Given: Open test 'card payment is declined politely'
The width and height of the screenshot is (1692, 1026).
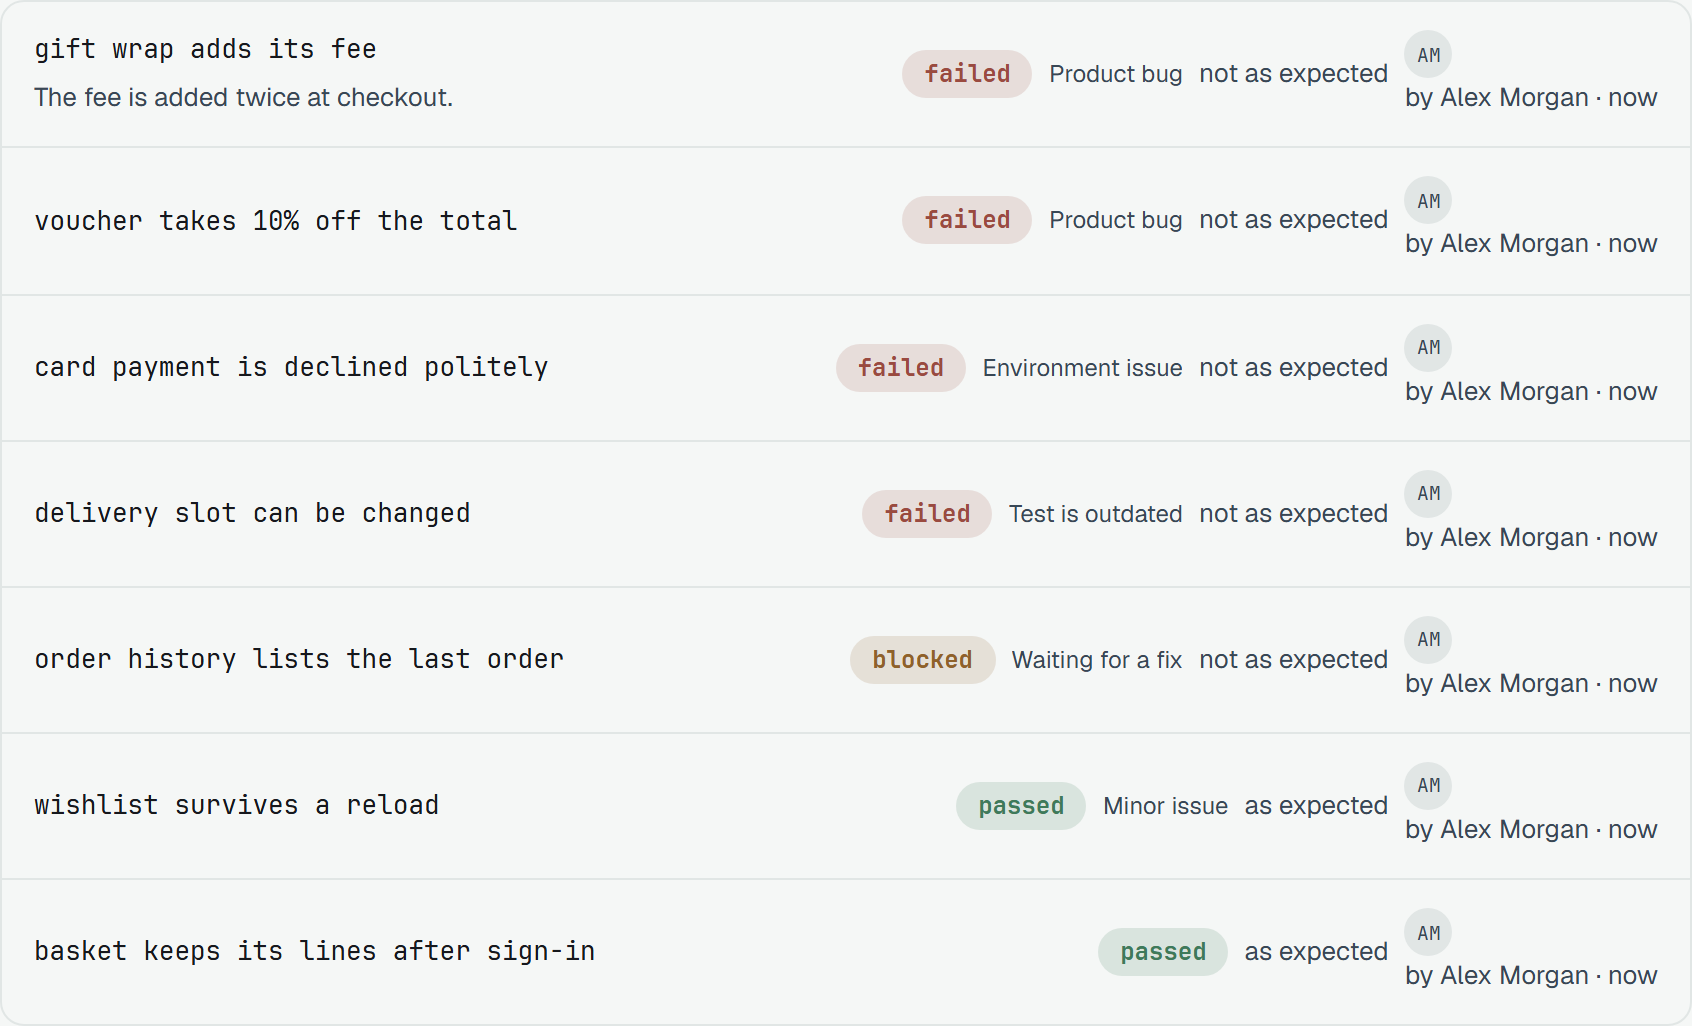Looking at the screenshot, I should pos(291,368).
